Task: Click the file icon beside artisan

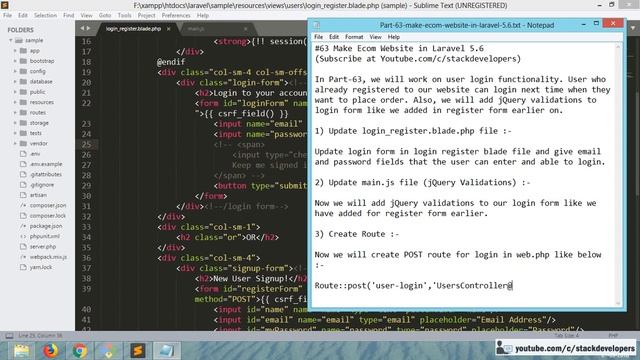Action: click(x=23, y=195)
